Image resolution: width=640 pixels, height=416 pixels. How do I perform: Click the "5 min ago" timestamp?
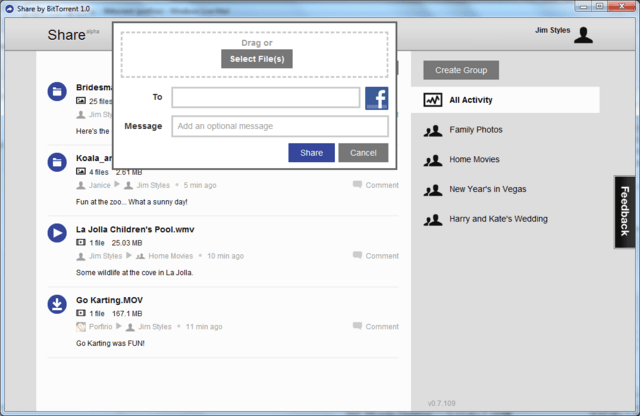(200, 185)
